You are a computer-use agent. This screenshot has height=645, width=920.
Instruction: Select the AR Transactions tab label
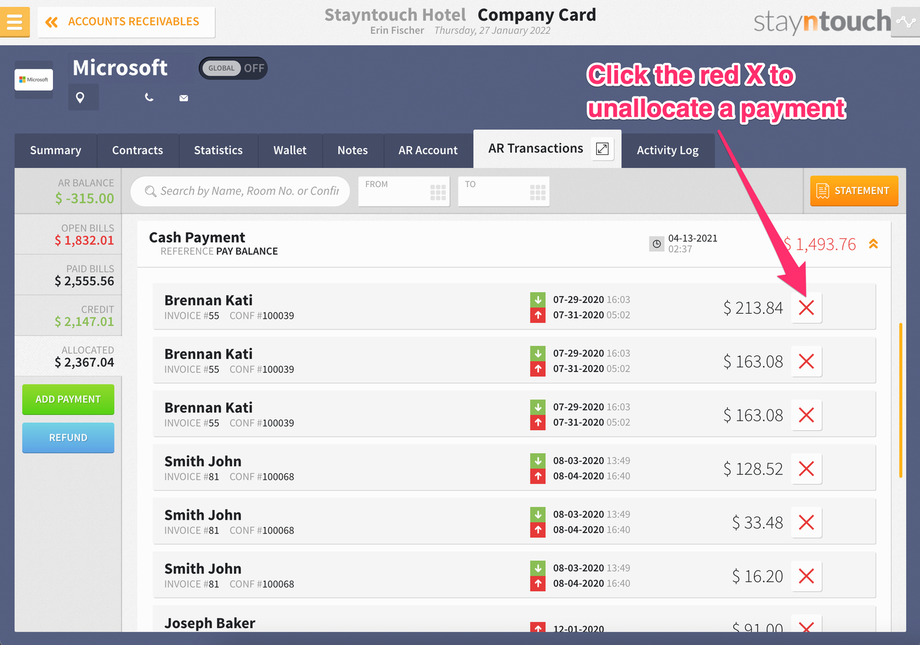click(536, 148)
